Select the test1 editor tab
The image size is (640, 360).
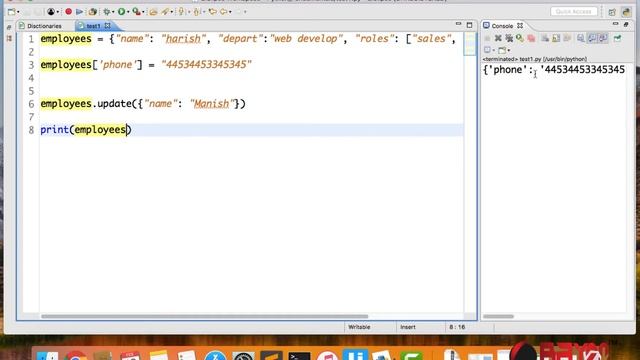coord(93,26)
